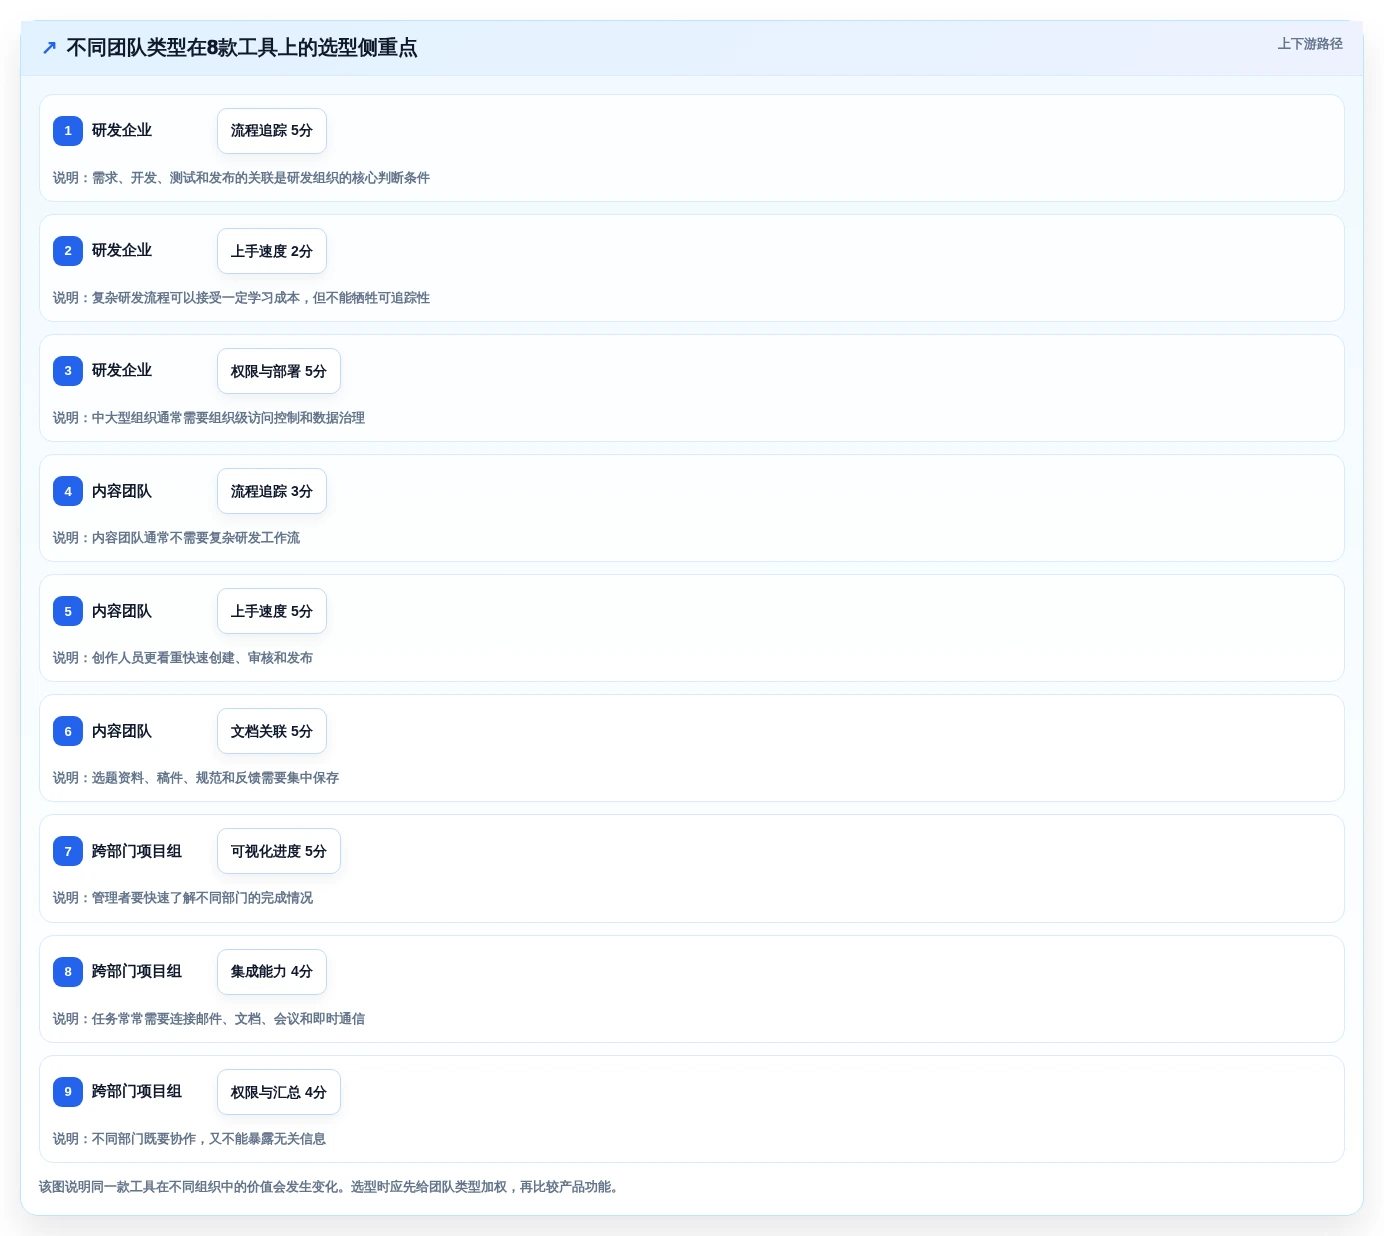1384x1236 pixels.
Task: Click note 任务常常需要连接邮件、文档、会议
Action: point(209,1019)
